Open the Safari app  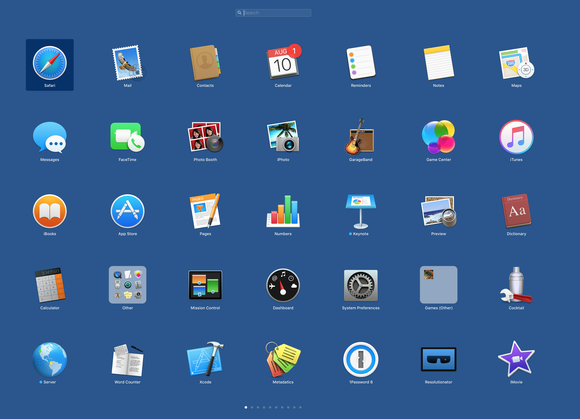[x=50, y=63]
